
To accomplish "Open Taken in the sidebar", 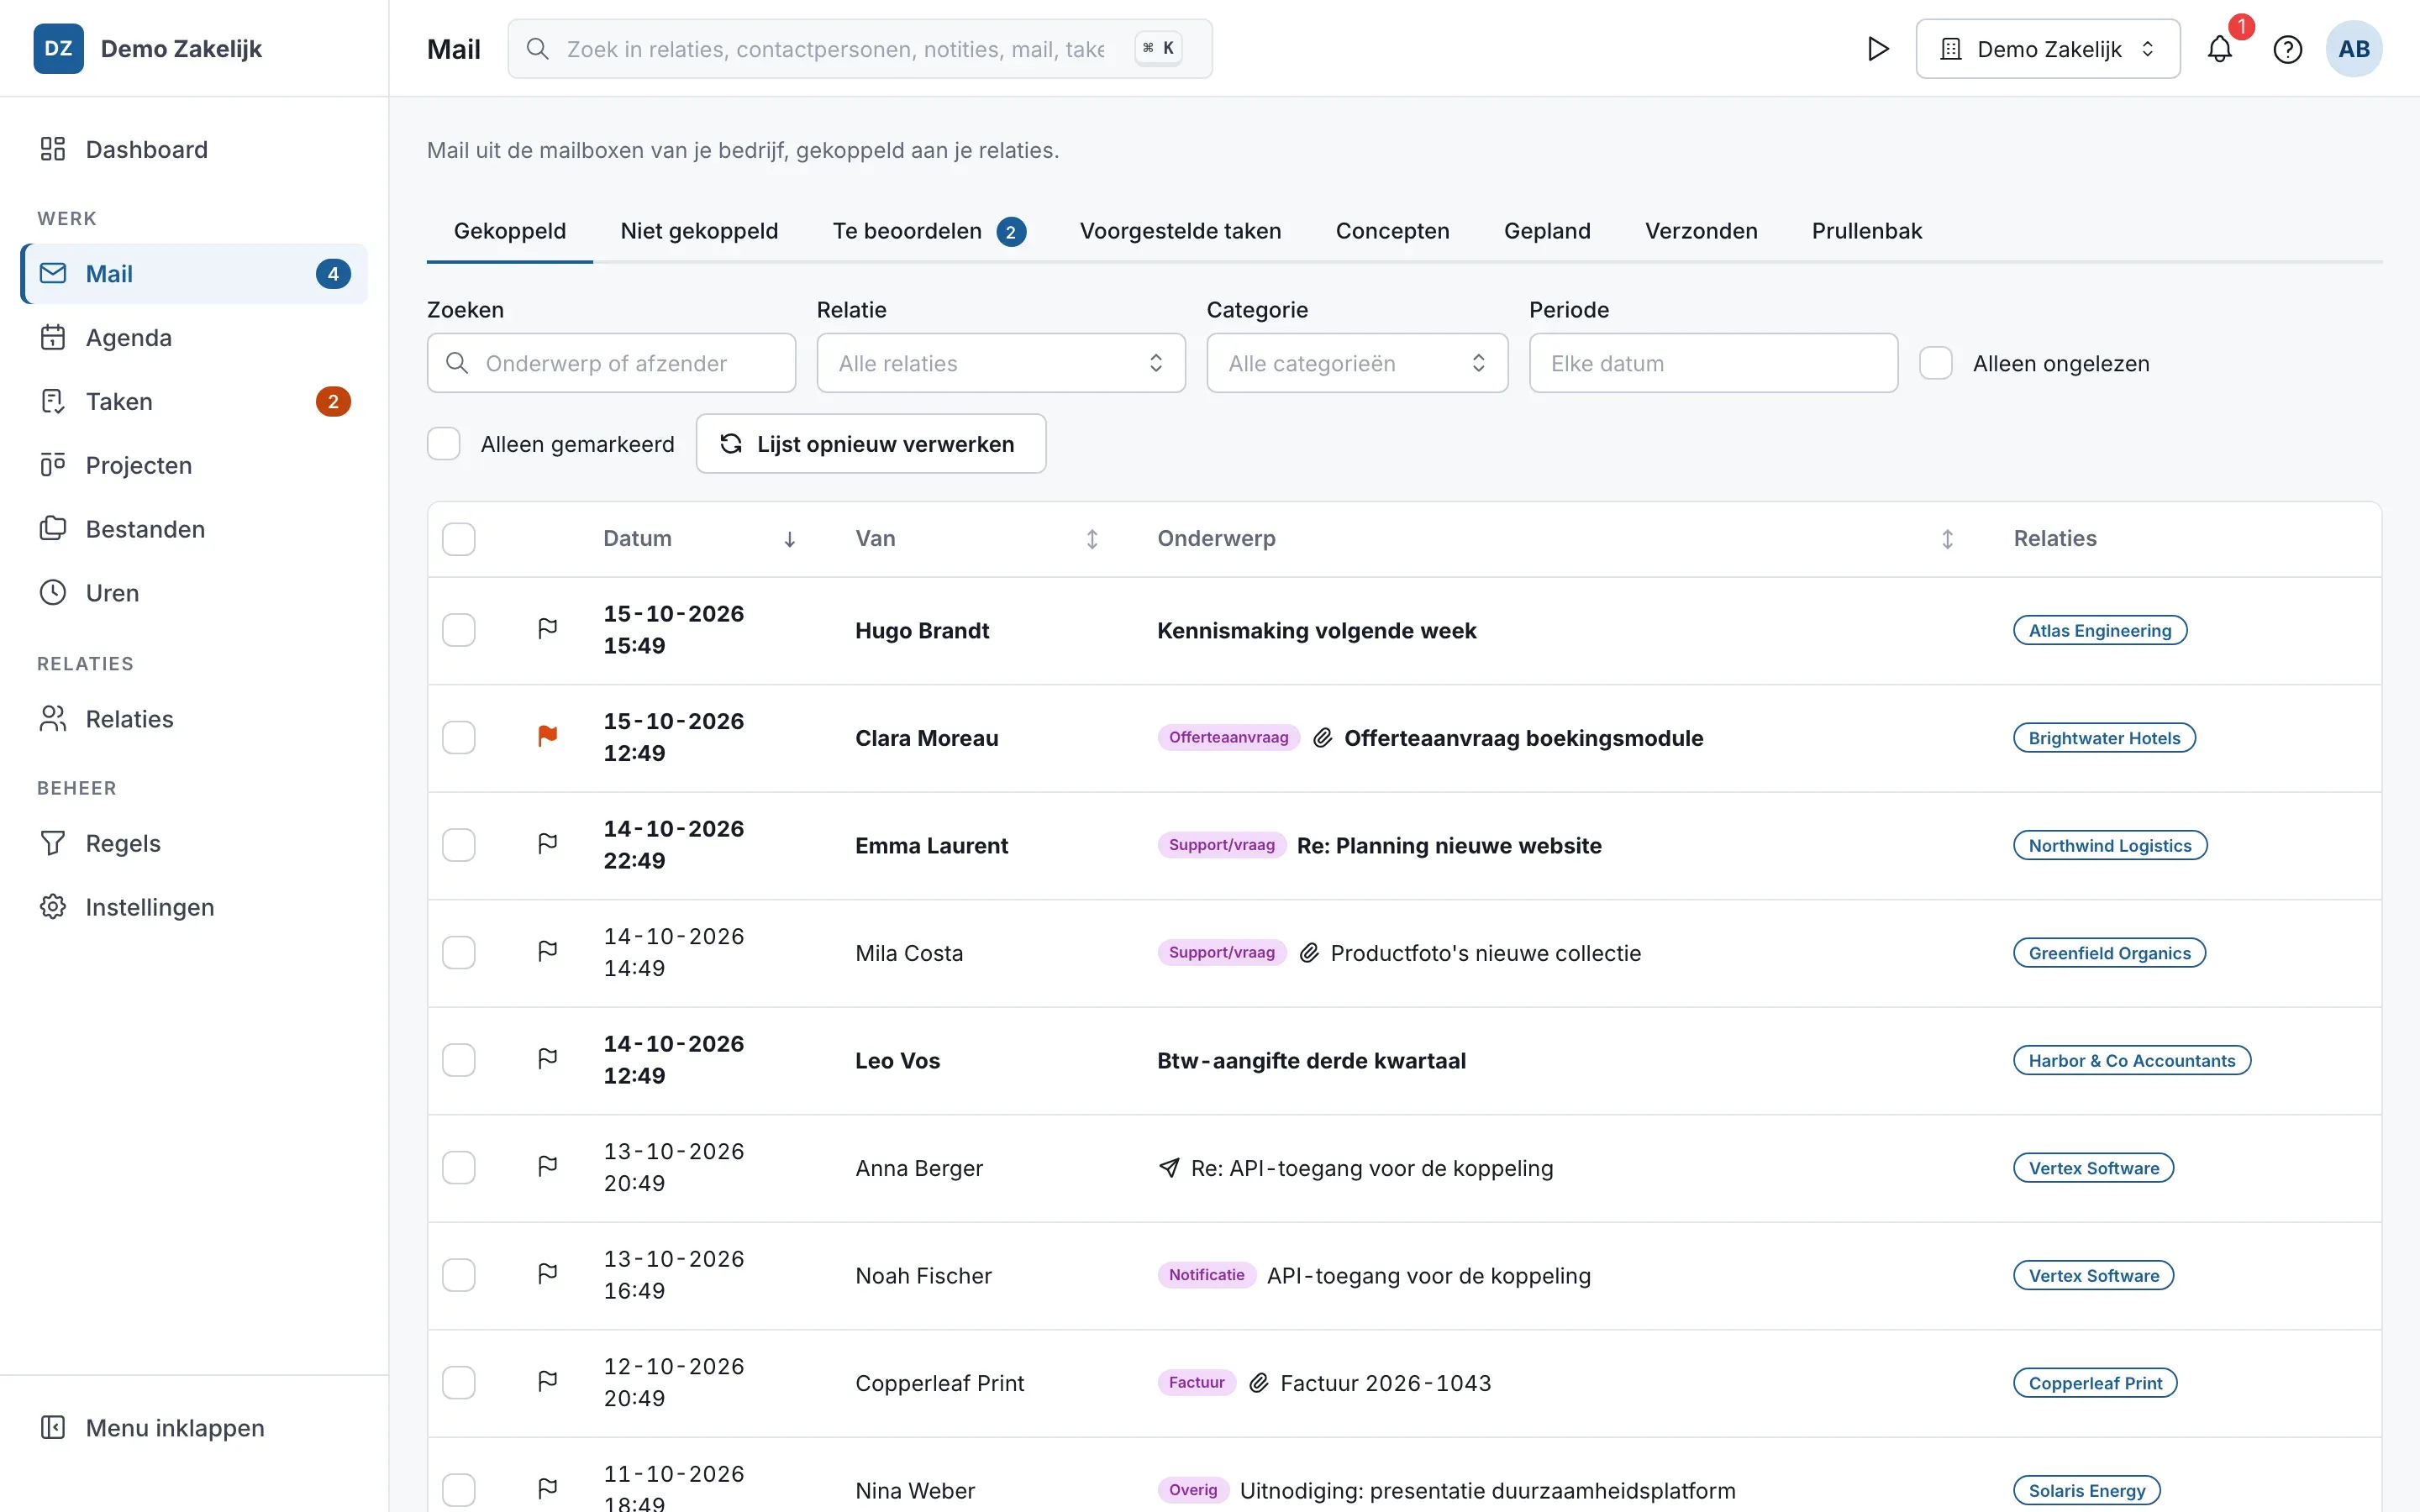I will pyautogui.click(x=194, y=401).
